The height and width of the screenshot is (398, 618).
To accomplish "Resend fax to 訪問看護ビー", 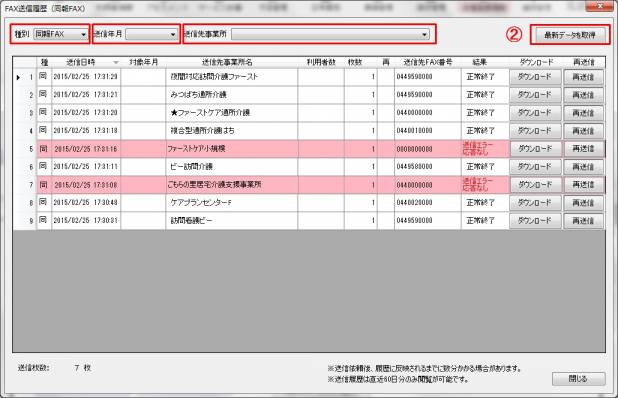I will [583, 221].
